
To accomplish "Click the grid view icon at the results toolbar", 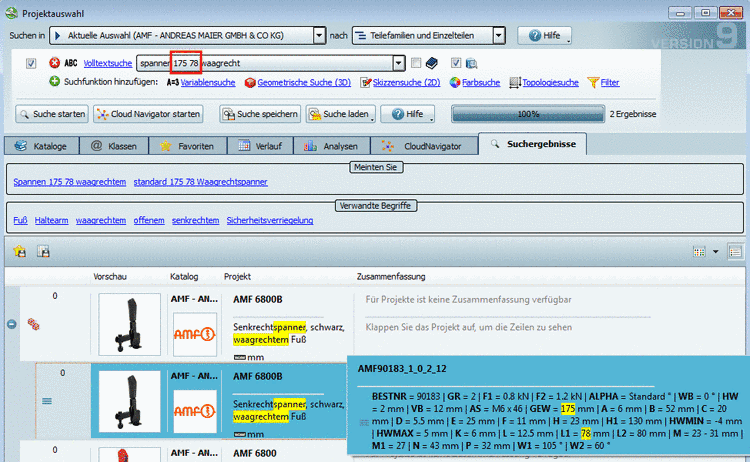I will [x=699, y=252].
